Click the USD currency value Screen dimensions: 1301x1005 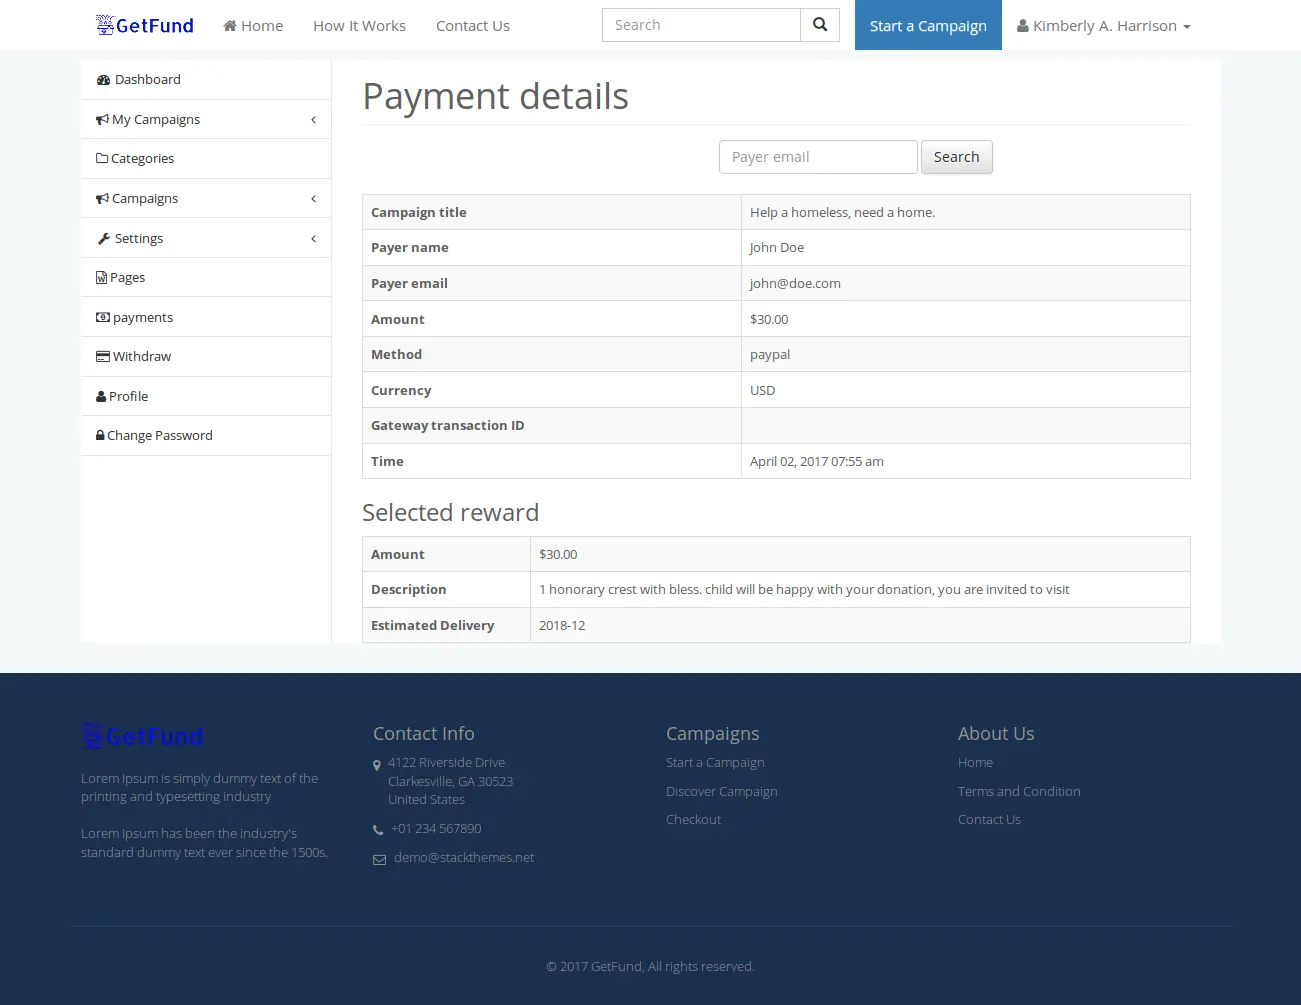tap(762, 390)
